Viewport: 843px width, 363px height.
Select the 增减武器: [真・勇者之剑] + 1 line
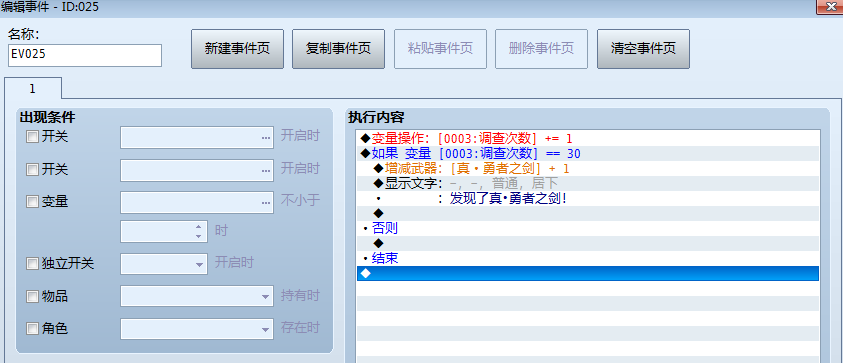point(588,169)
